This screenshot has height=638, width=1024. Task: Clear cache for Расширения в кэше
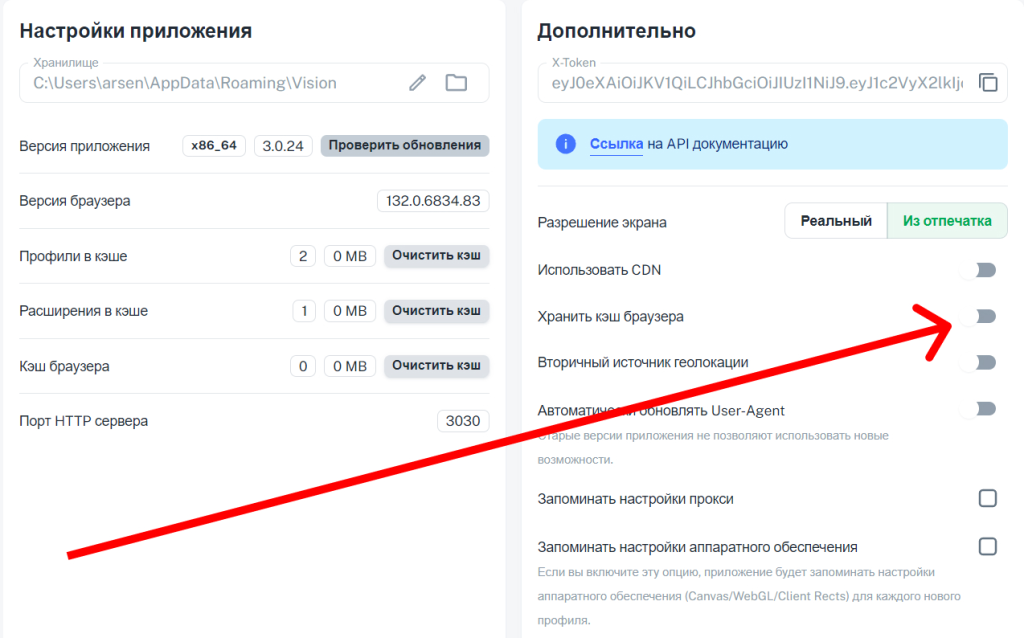pos(436,311)
